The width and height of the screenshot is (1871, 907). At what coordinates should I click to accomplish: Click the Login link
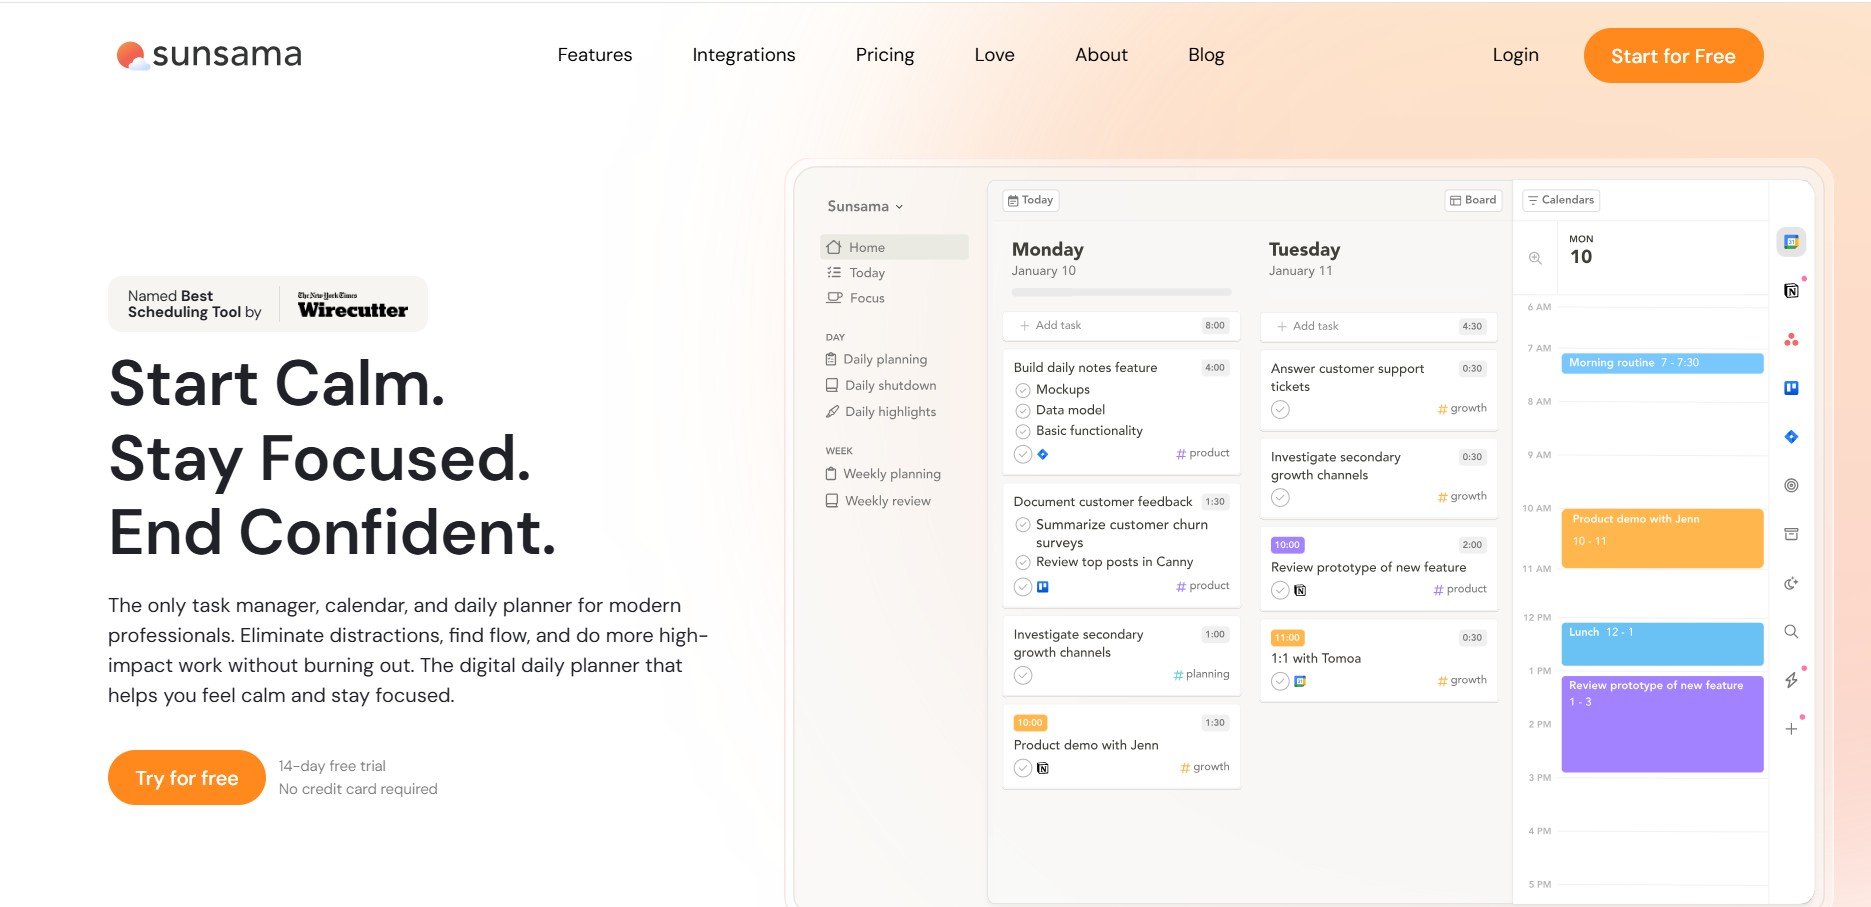(1516, 55)
